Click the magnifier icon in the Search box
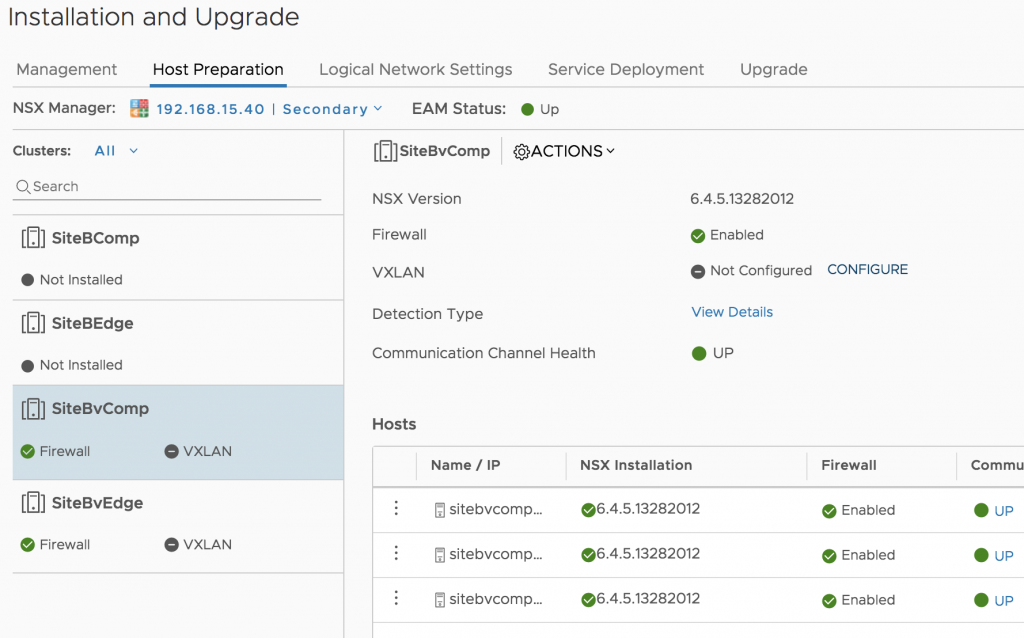Screen dimensions: 1024x638 coord(23,187)
